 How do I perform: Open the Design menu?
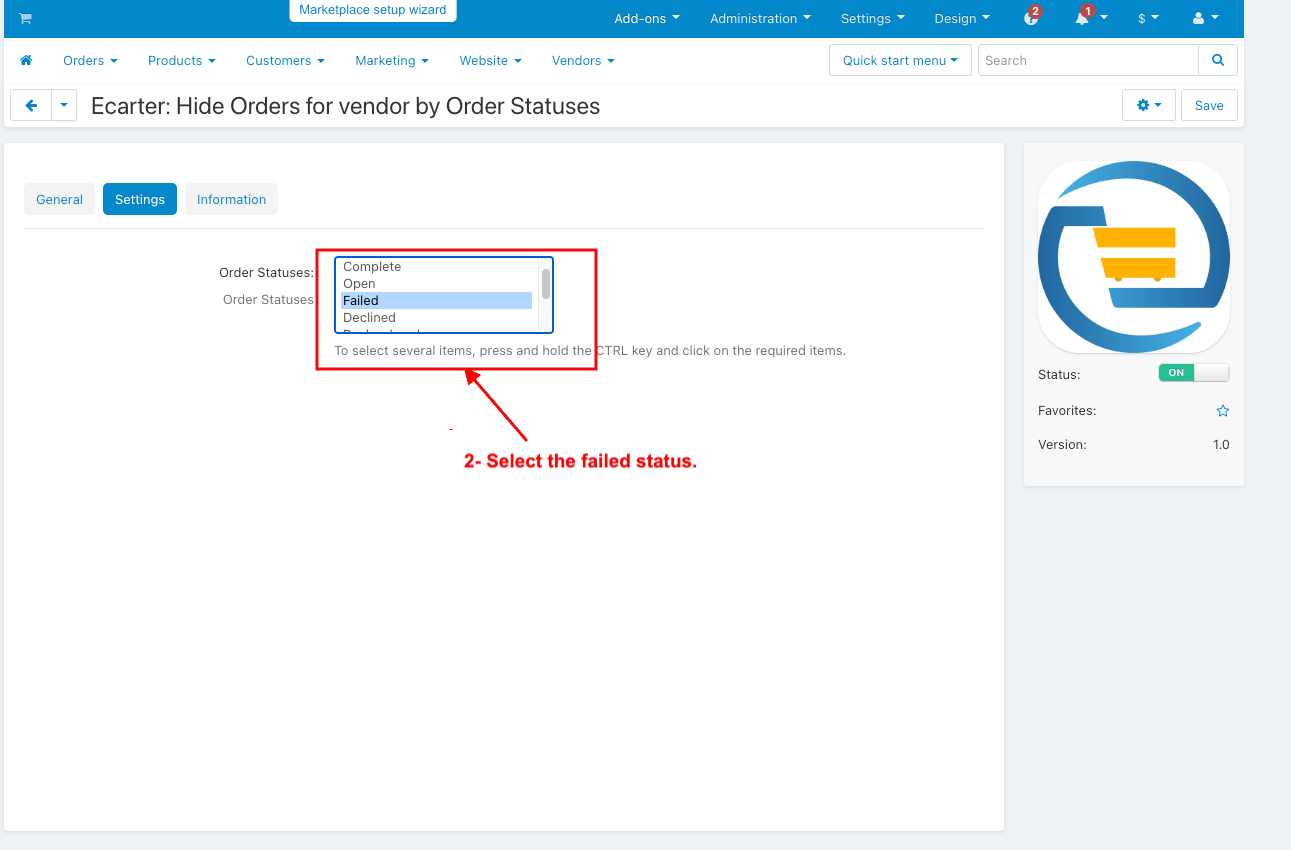pos(962,18)
